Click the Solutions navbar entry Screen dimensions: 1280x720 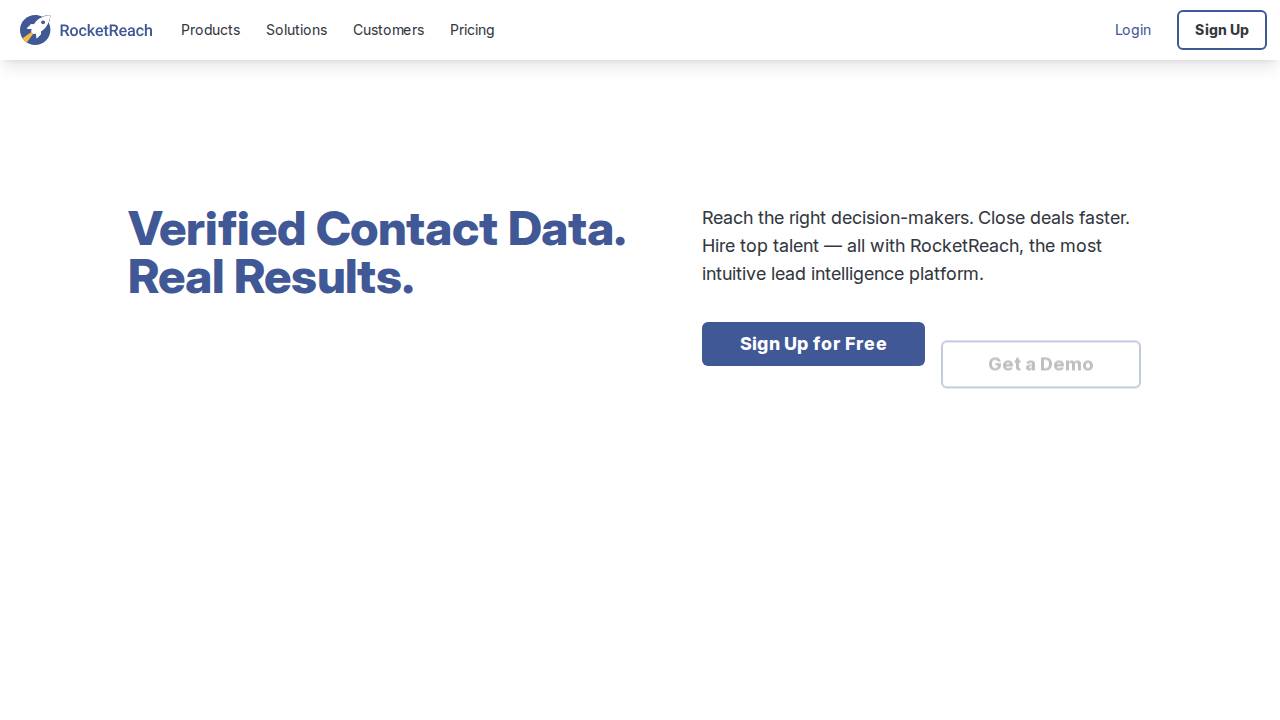pyautogui.click(x=296, y=30)
